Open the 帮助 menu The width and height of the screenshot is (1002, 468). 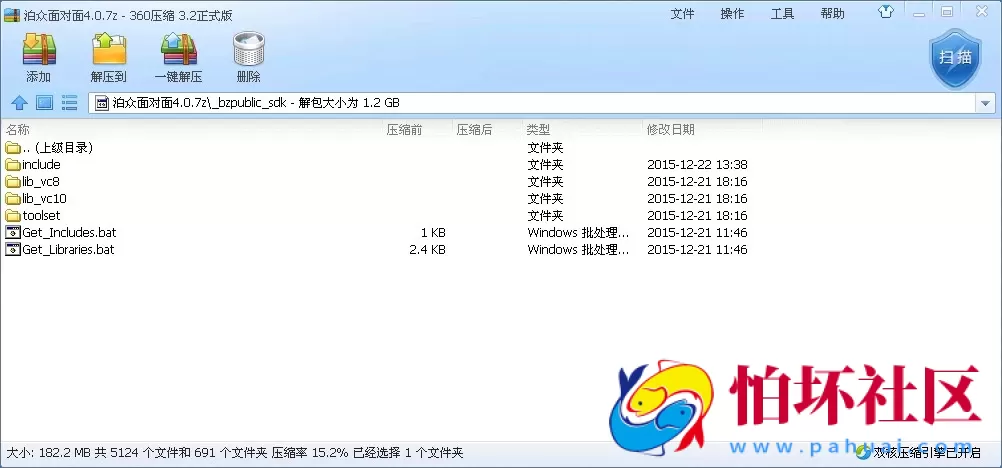[833, 13]
